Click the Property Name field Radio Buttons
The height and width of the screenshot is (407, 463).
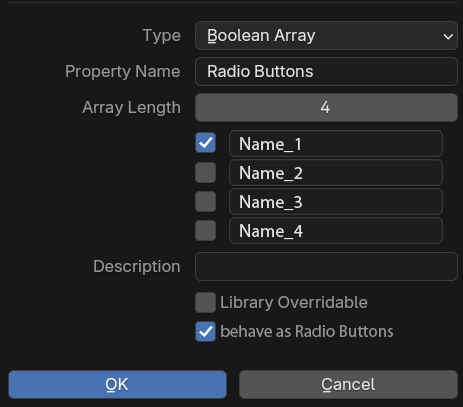tap(326, 71)
